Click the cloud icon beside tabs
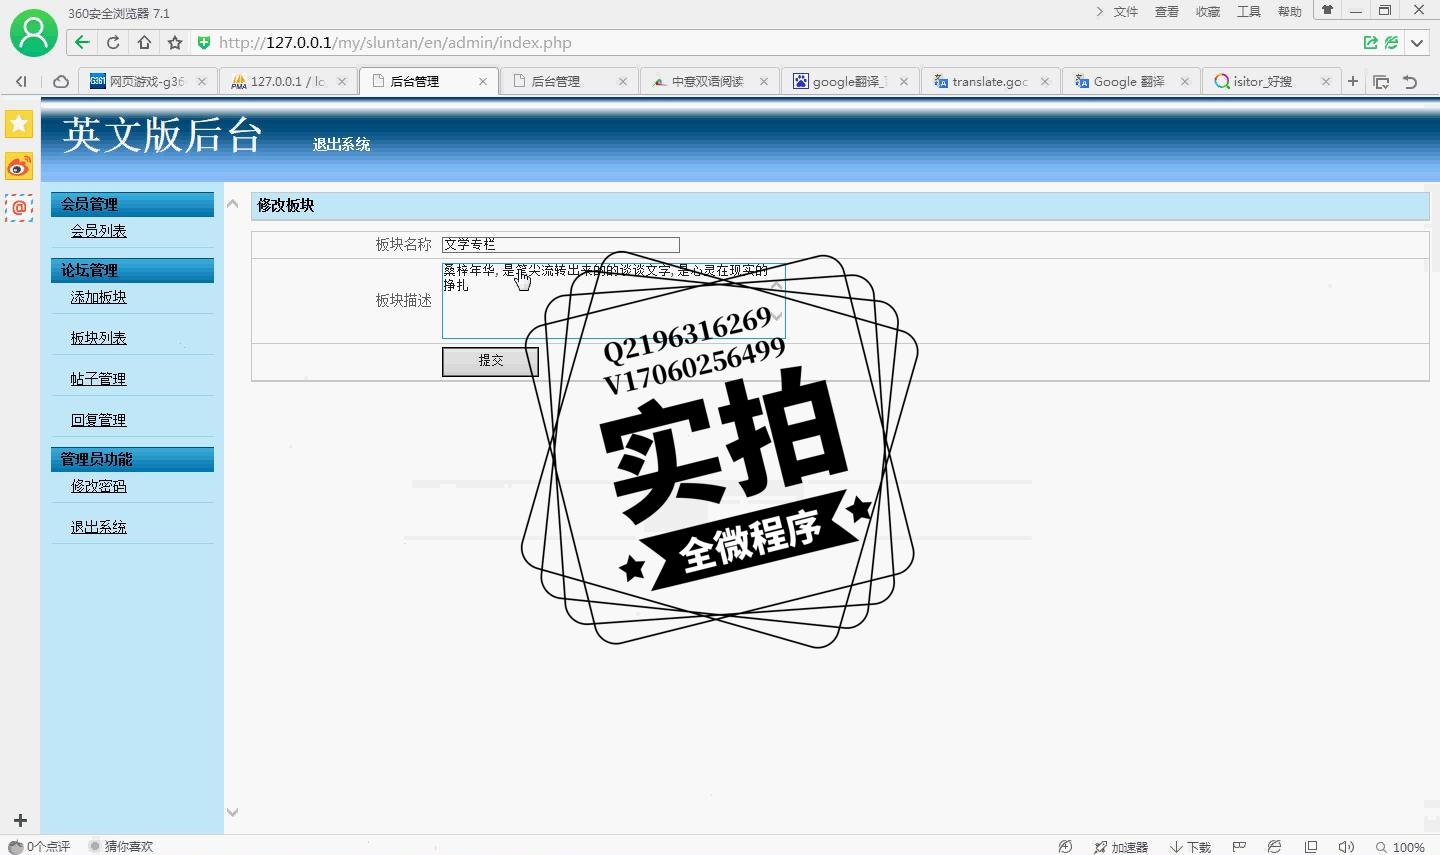The image size is (1440, 855). [61, 81]
